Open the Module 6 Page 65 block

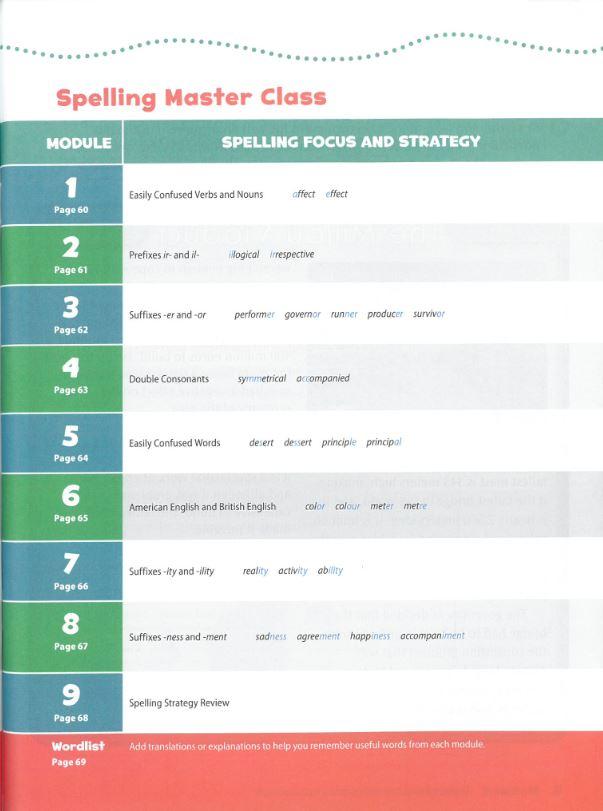[x=62, y=506]
